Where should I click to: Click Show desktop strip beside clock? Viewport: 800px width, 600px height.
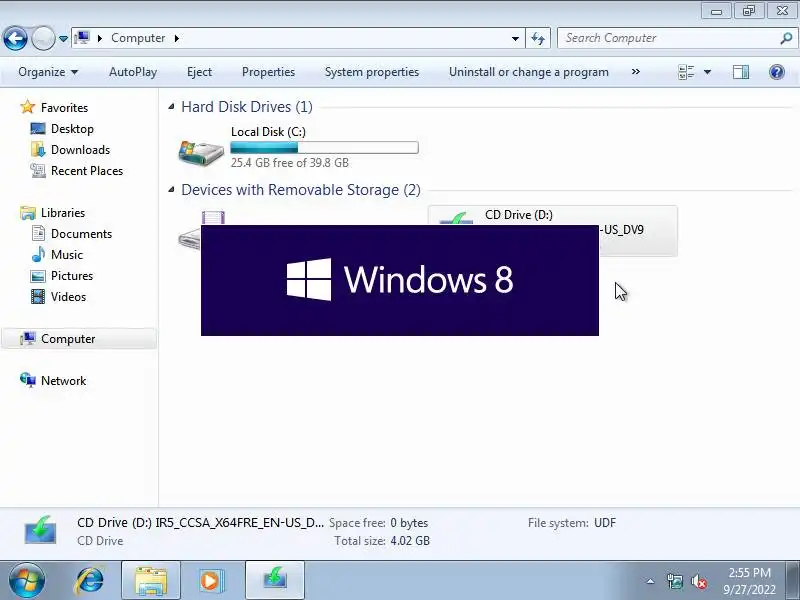tap(793, 581)
